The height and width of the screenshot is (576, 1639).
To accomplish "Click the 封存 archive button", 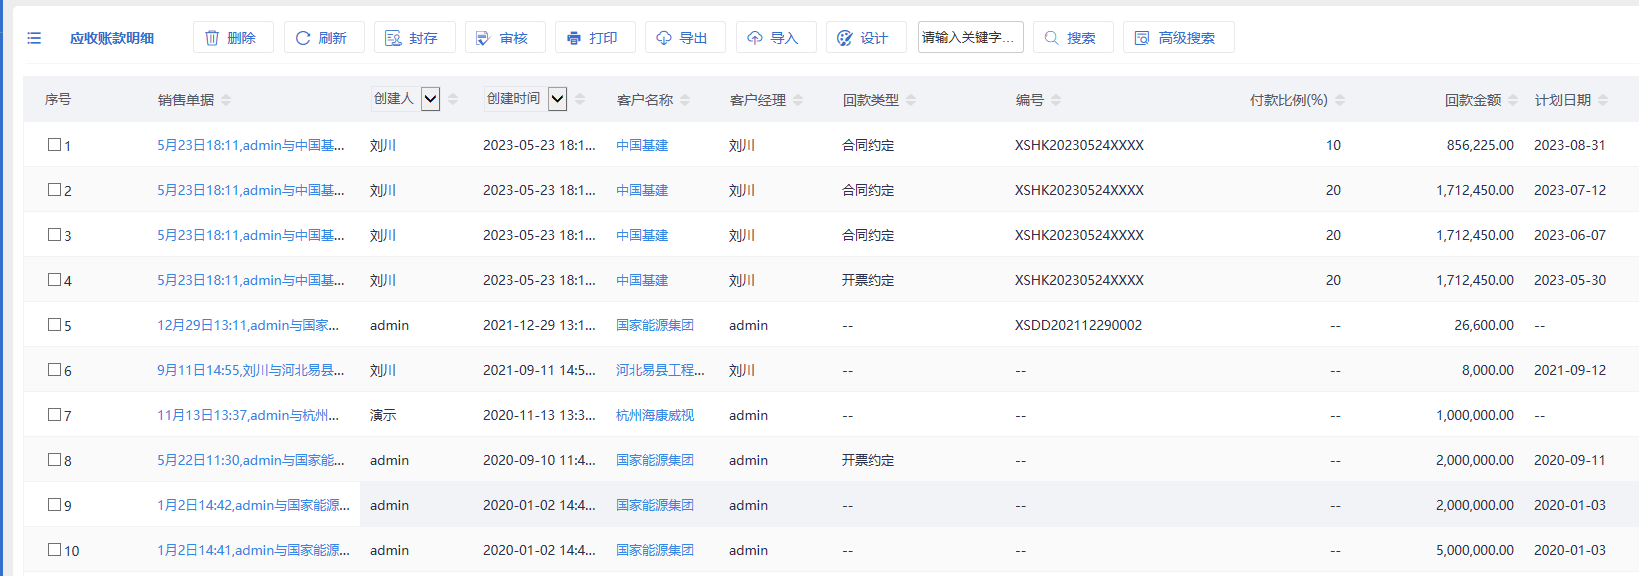I will tap(414, 38).
